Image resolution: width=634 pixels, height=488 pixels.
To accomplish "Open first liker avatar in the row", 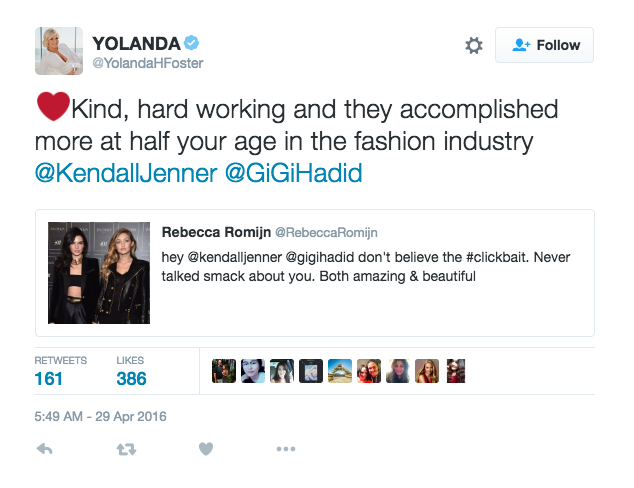I will 224,371.
